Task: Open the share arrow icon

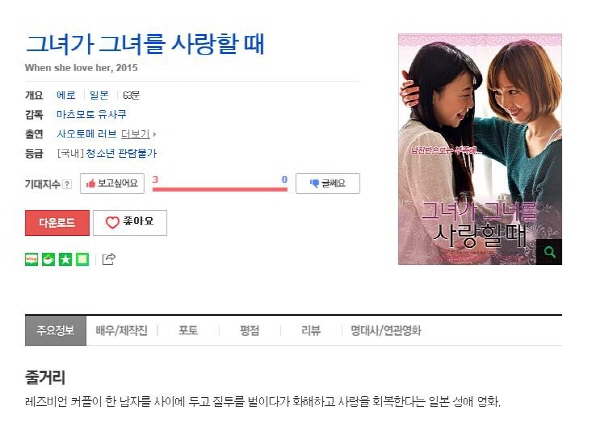Action: pos(109,259)
